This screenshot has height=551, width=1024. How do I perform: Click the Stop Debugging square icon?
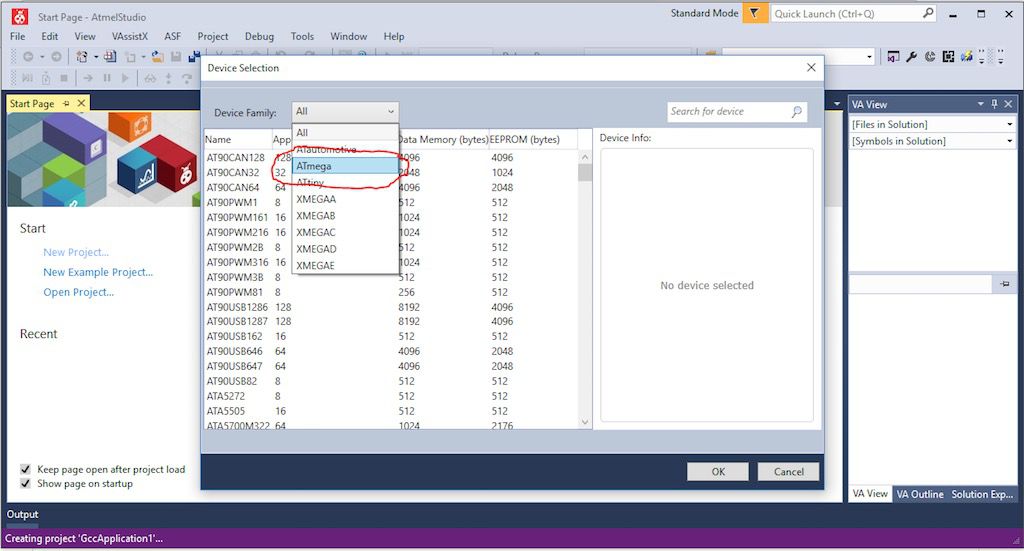64,78
